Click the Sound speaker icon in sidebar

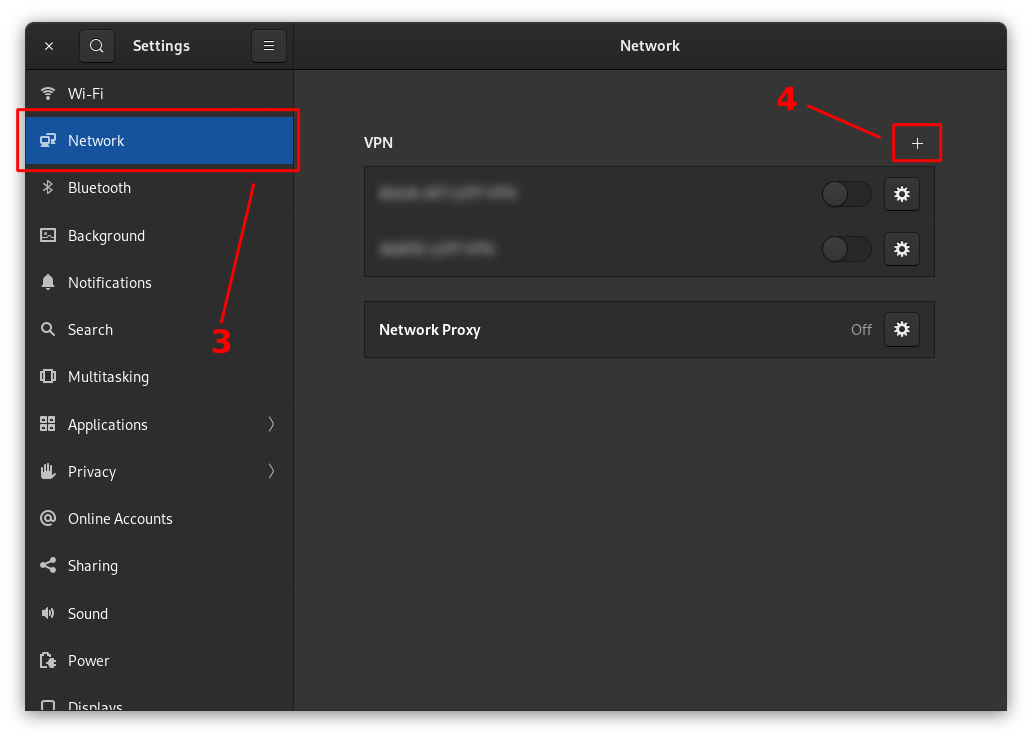[x=48, y=613]
